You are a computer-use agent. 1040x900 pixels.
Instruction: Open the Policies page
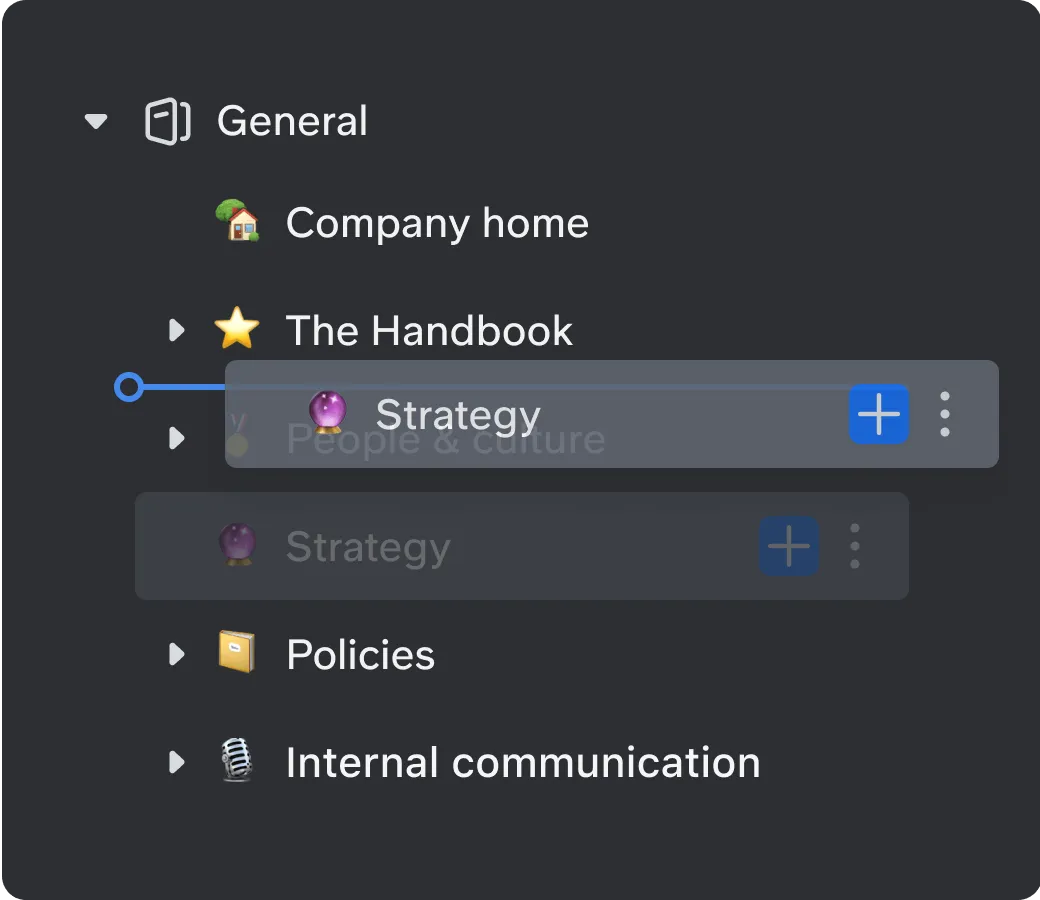click(x=361, y=655)
